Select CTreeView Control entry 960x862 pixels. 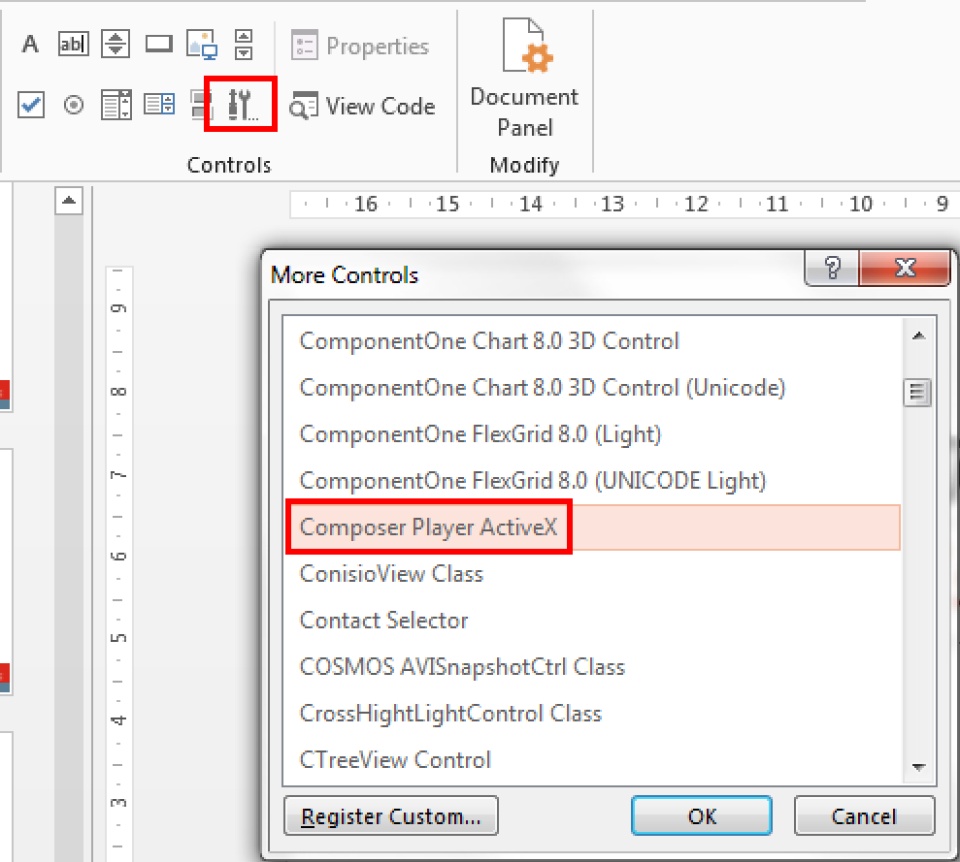592,760
